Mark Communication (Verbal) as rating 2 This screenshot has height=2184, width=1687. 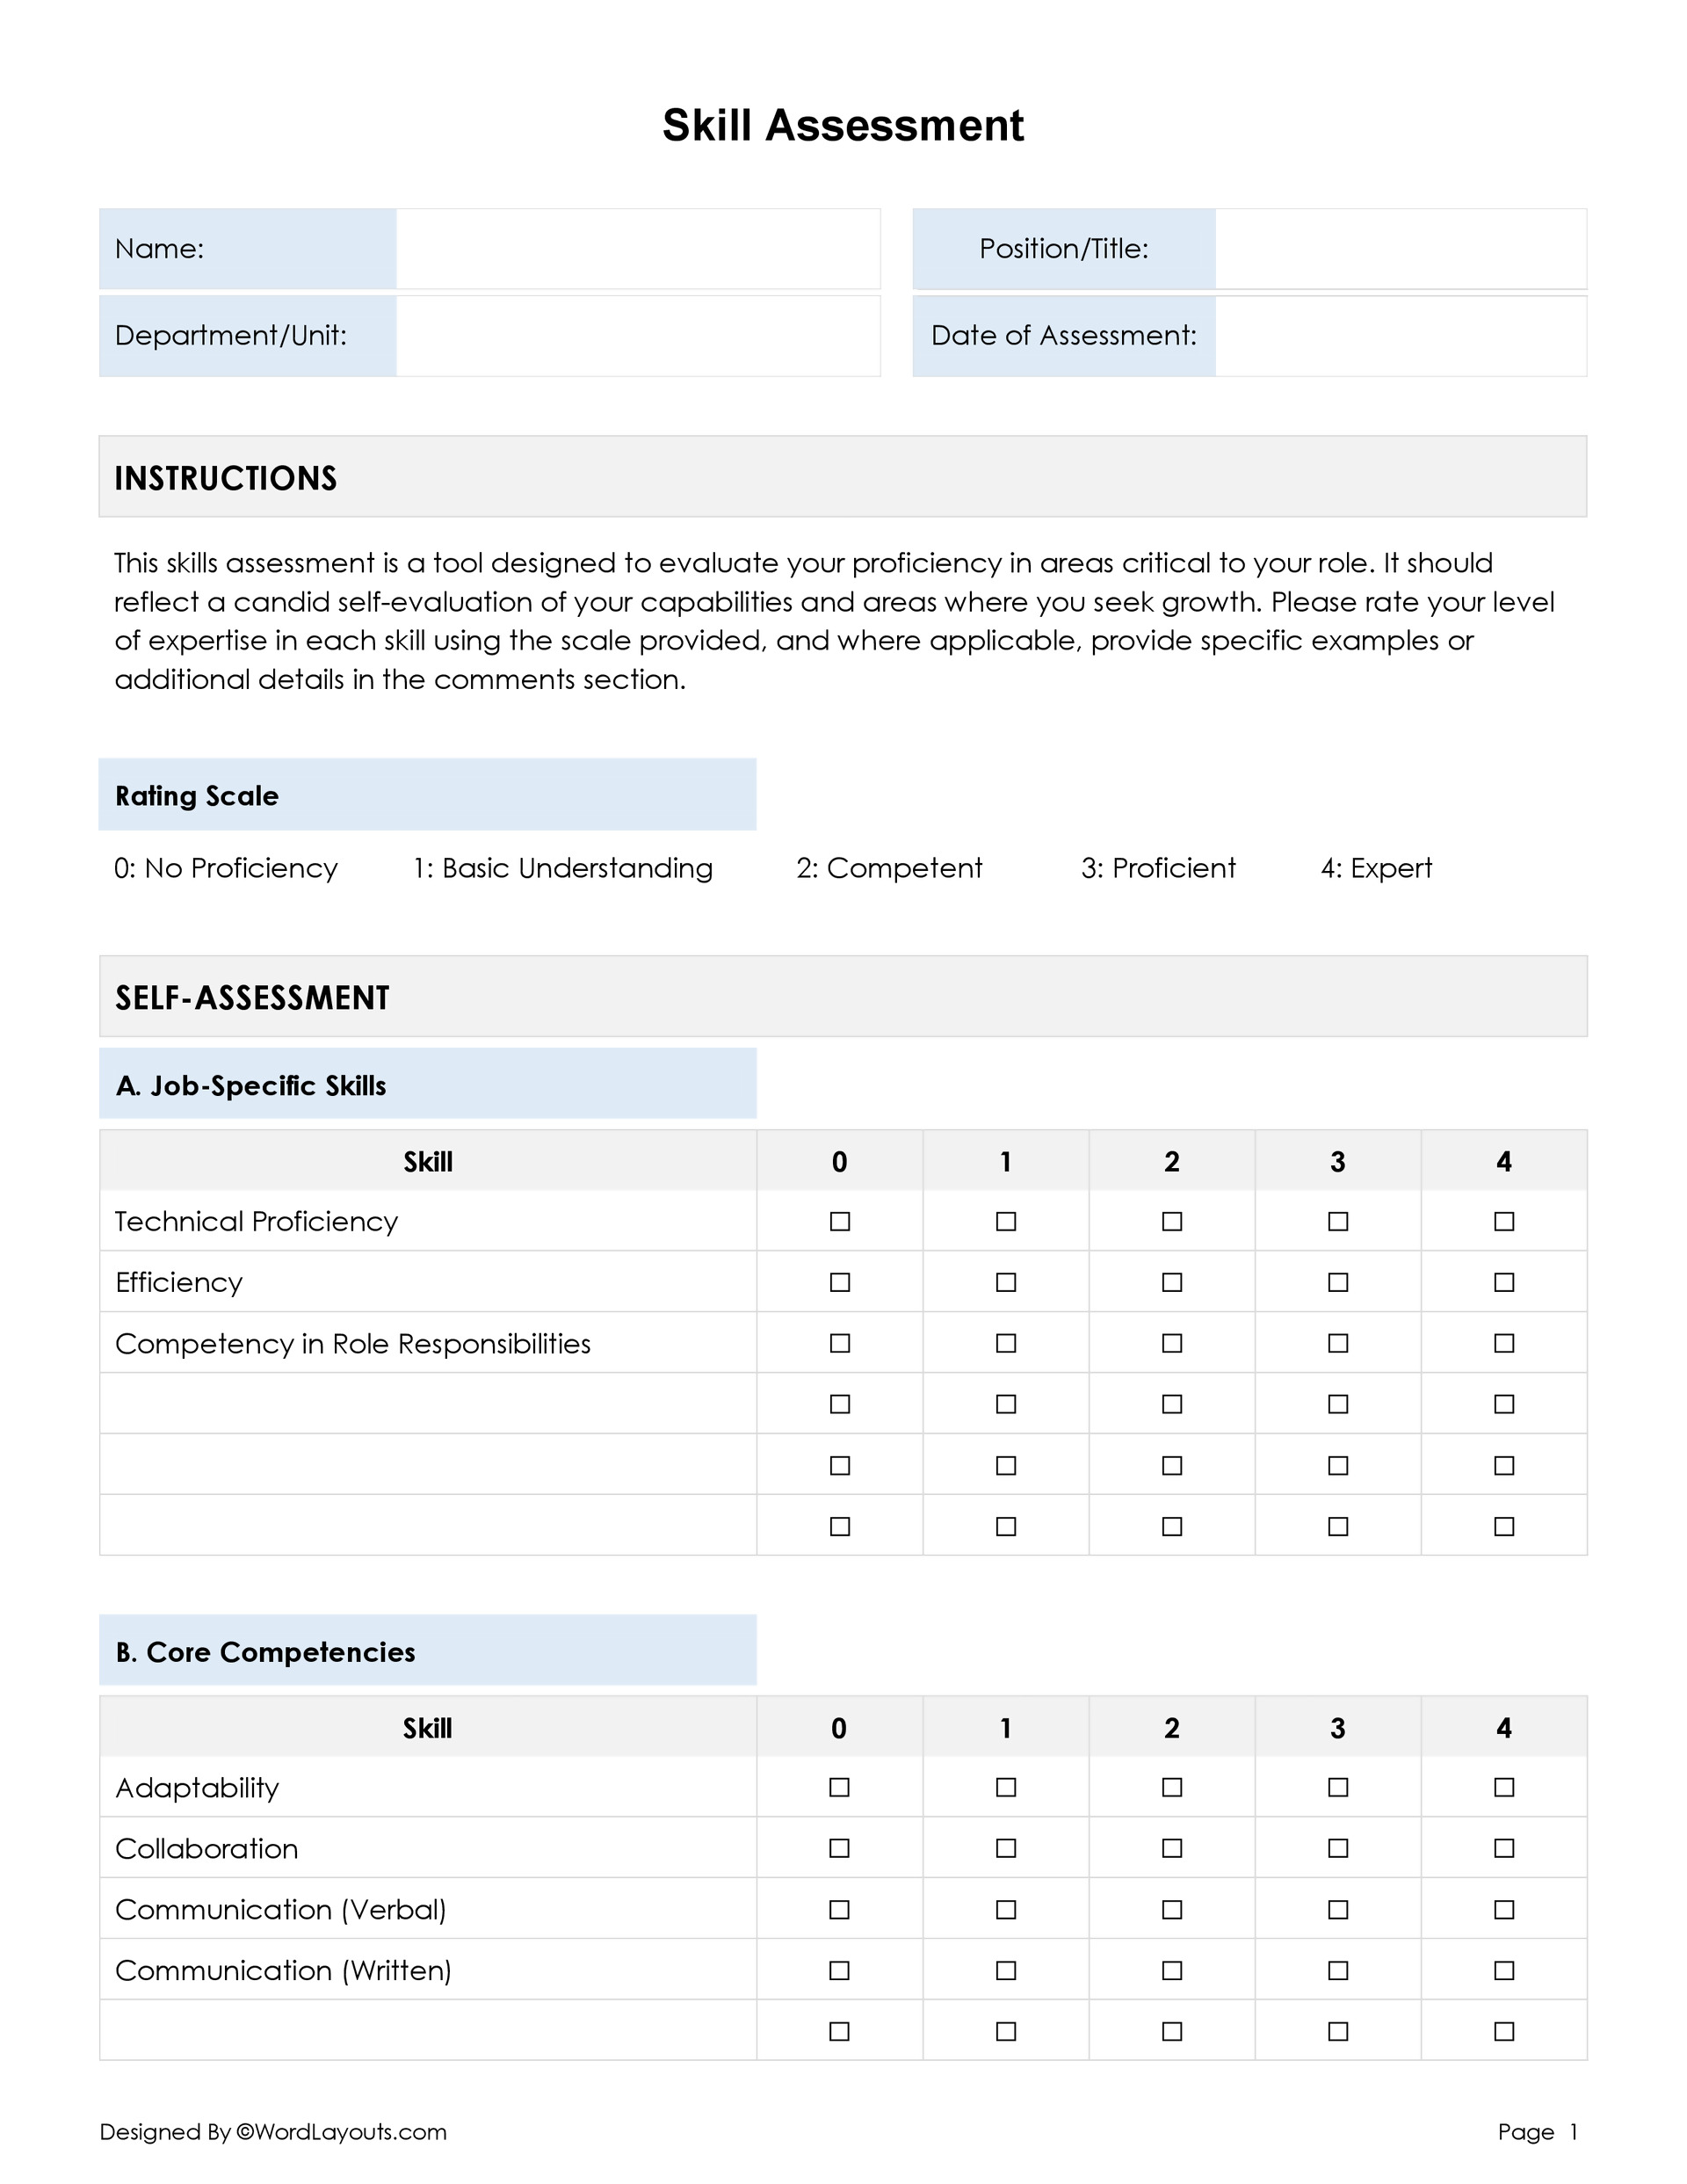1172,1909
